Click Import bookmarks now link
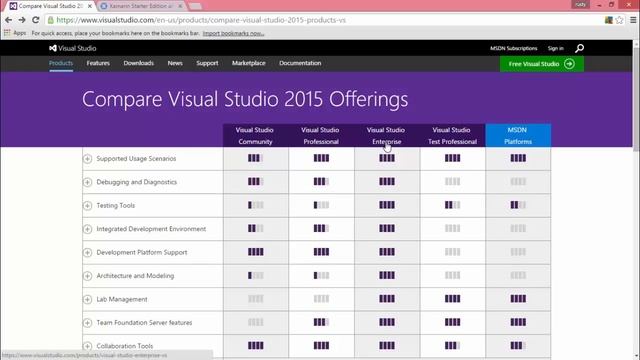 coord(233,33)
